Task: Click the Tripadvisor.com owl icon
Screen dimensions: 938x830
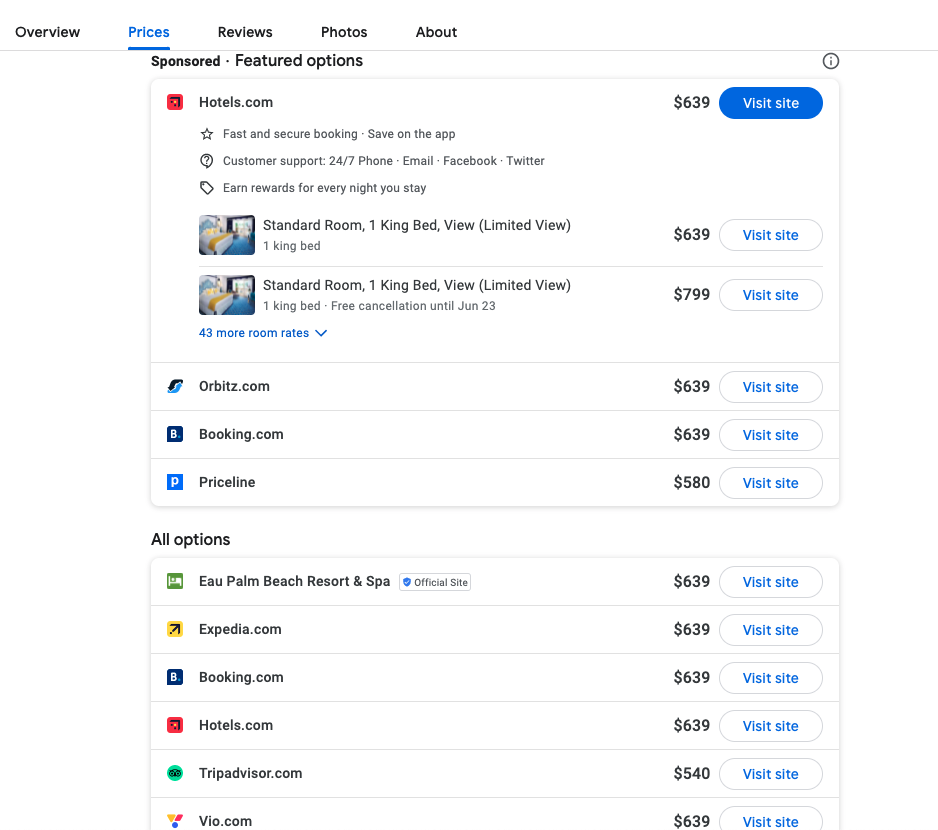Action: (x=175, y=773)
